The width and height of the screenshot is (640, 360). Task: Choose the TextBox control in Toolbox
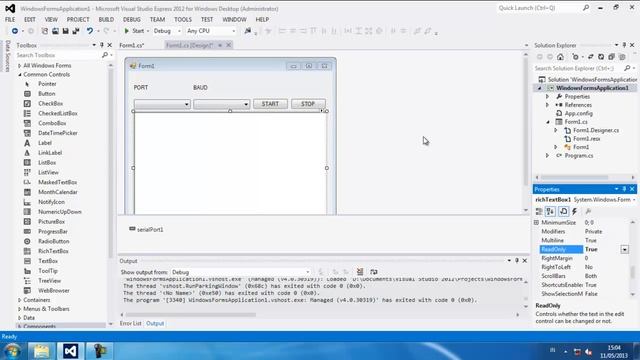pyautogui.click(x=48, y=261)
